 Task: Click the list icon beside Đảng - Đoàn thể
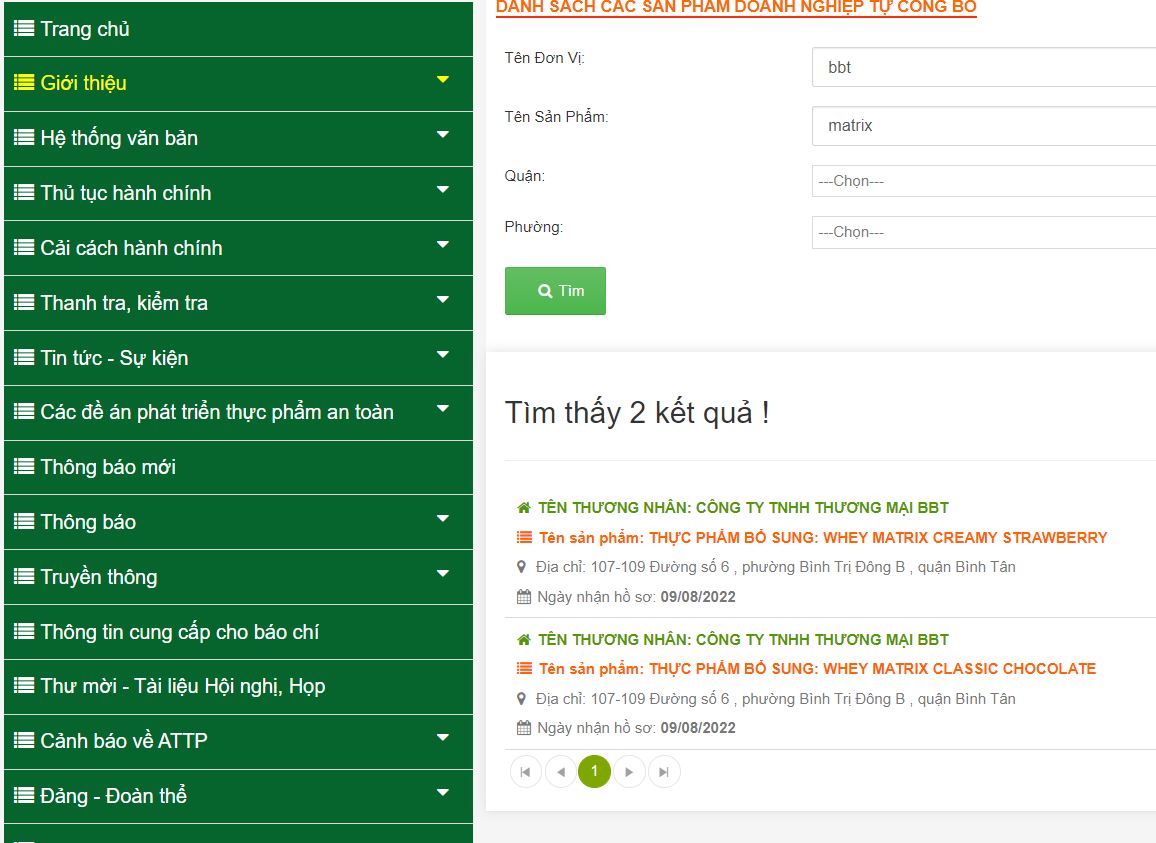click(24, 796)
